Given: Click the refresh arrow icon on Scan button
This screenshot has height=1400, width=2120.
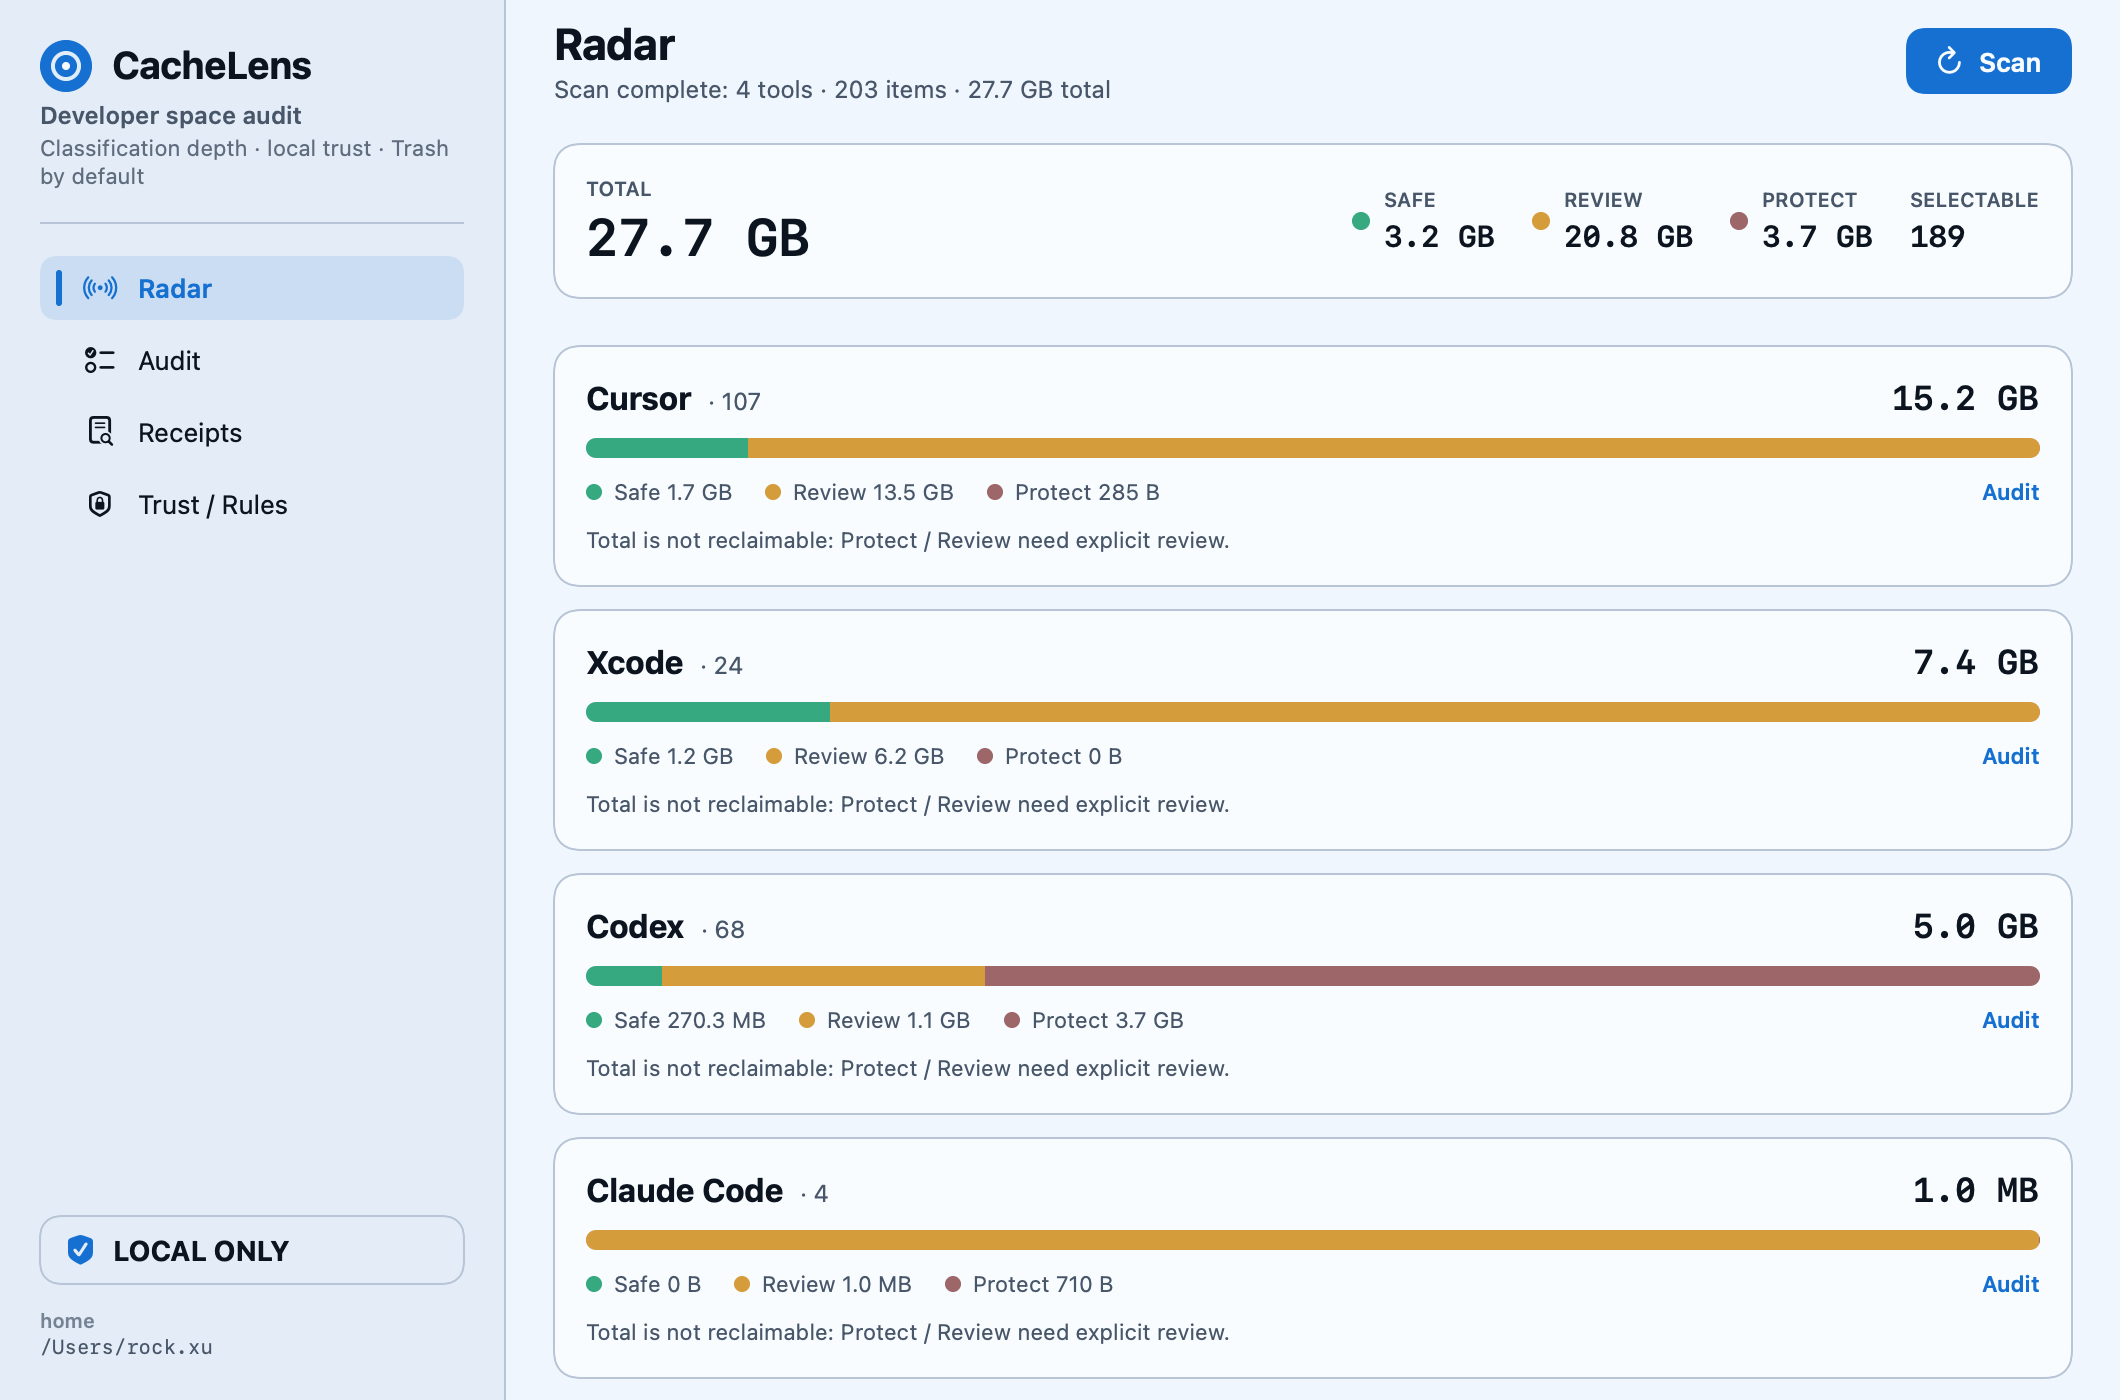Looking at the screenshot, I should pos(1949,62).
